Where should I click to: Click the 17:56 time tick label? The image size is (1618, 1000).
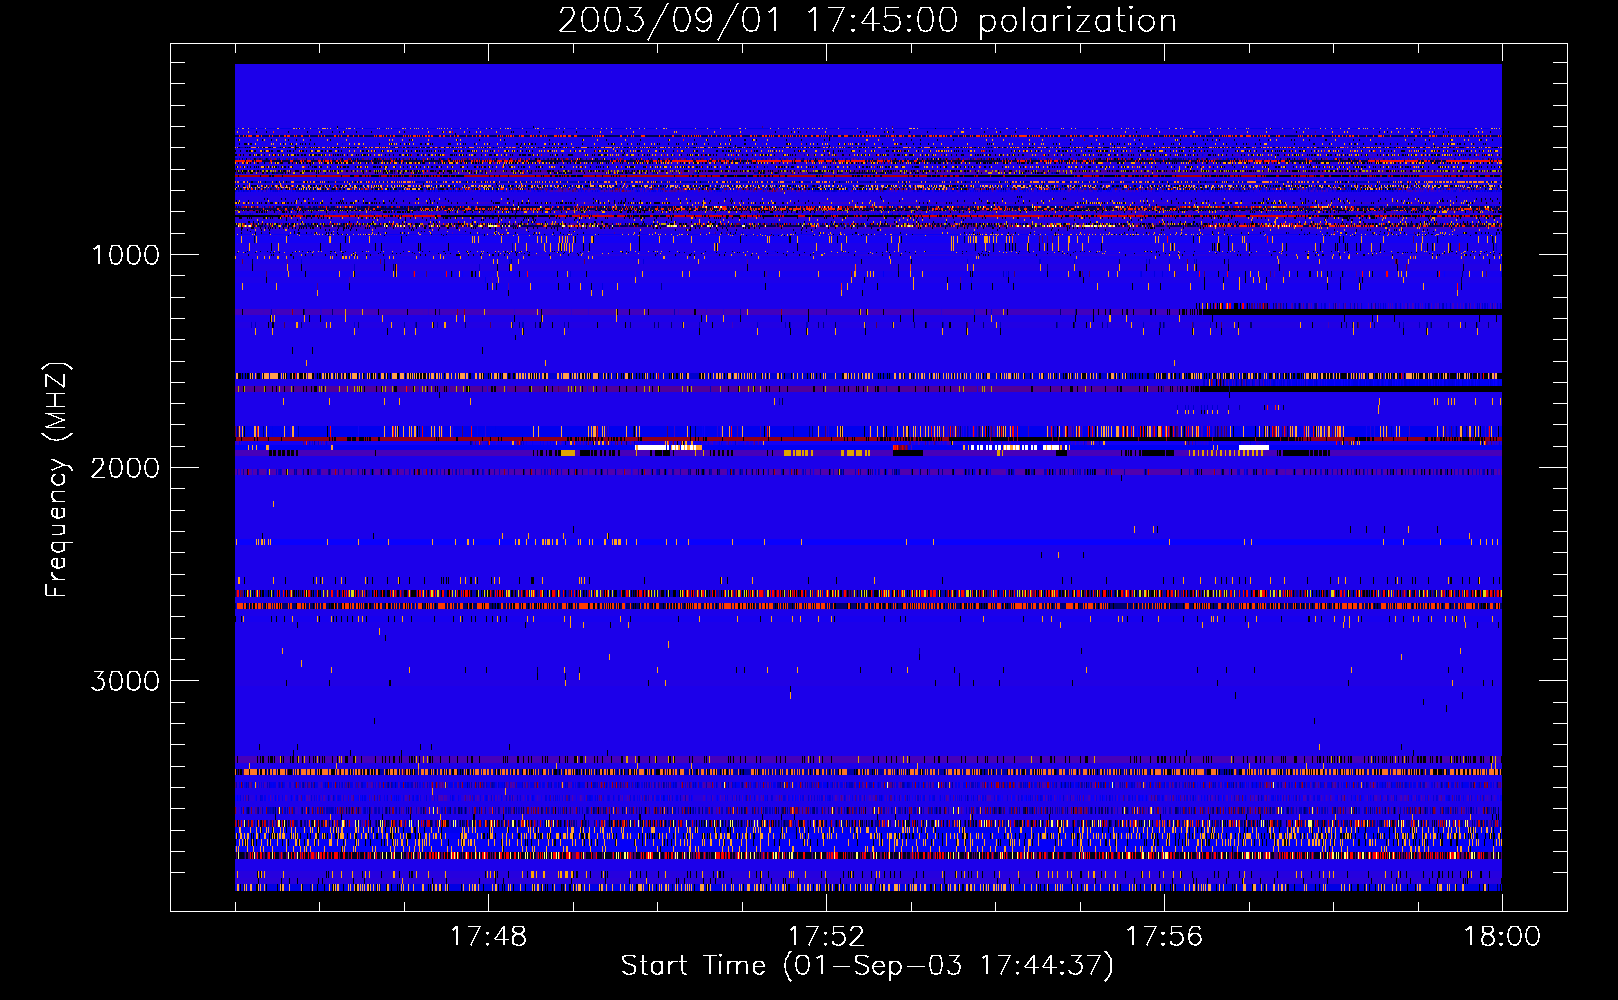[x=1164, y=937]
